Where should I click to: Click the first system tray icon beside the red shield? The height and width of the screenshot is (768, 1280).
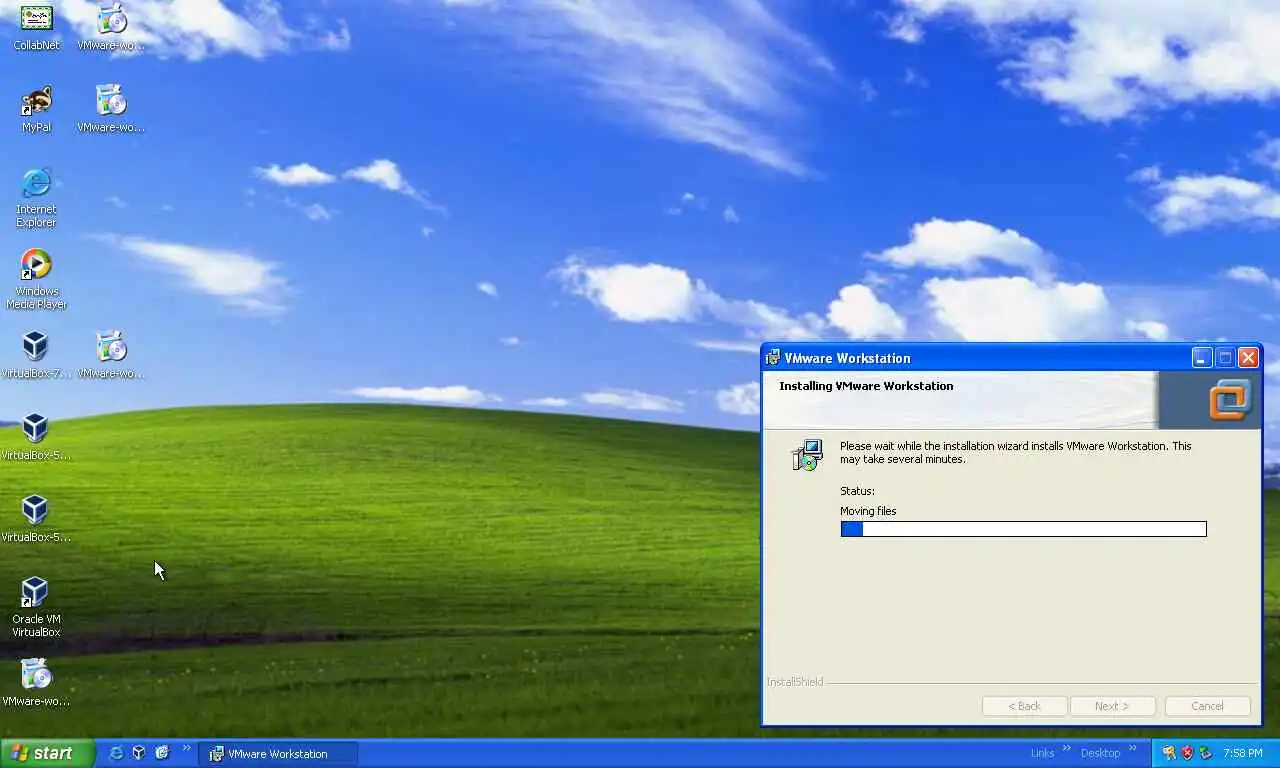[x=1168, y=753]
